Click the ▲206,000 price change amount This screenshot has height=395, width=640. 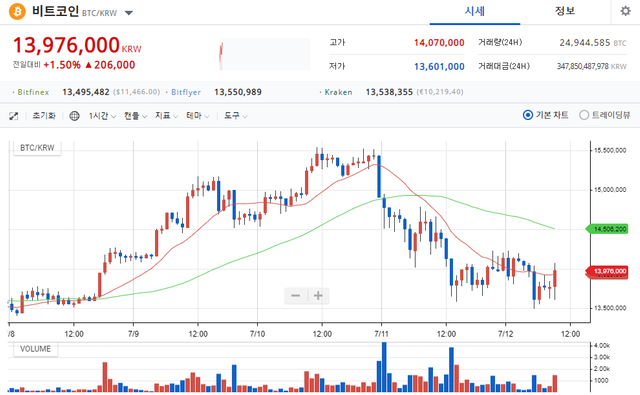tap(110, 65)
